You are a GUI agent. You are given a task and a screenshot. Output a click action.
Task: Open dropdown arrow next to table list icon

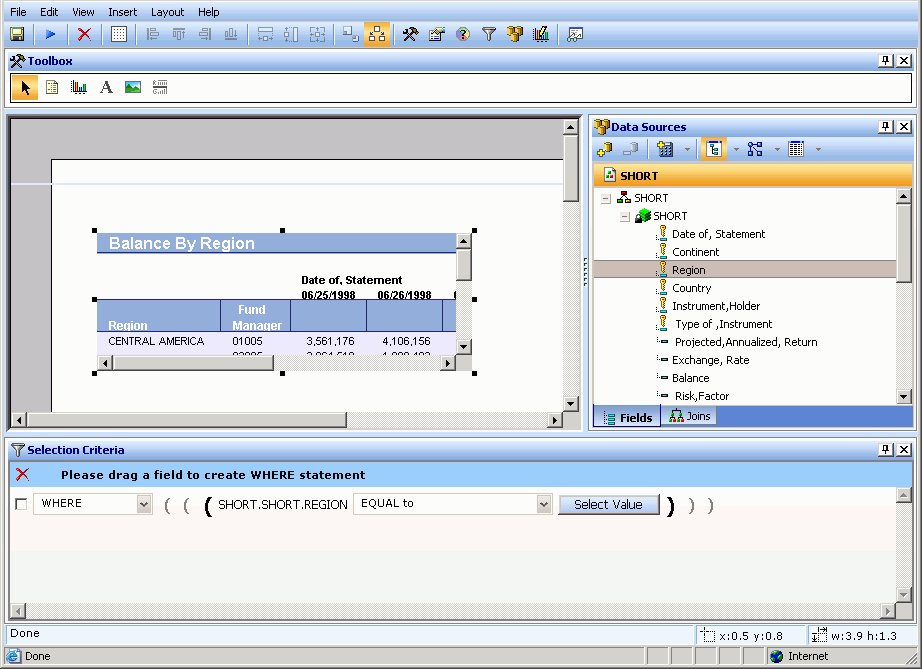pyautogui.click(x=818, y=150)
